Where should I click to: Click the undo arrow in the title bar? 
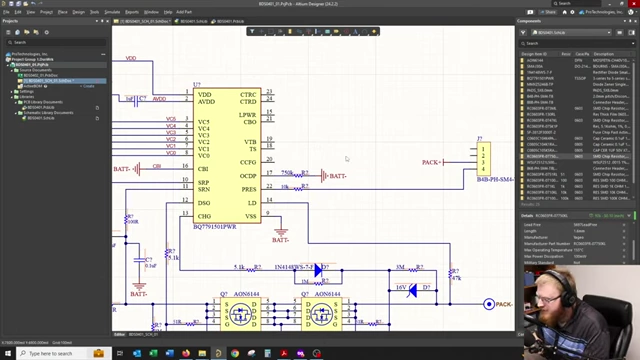tap(33, 4)
